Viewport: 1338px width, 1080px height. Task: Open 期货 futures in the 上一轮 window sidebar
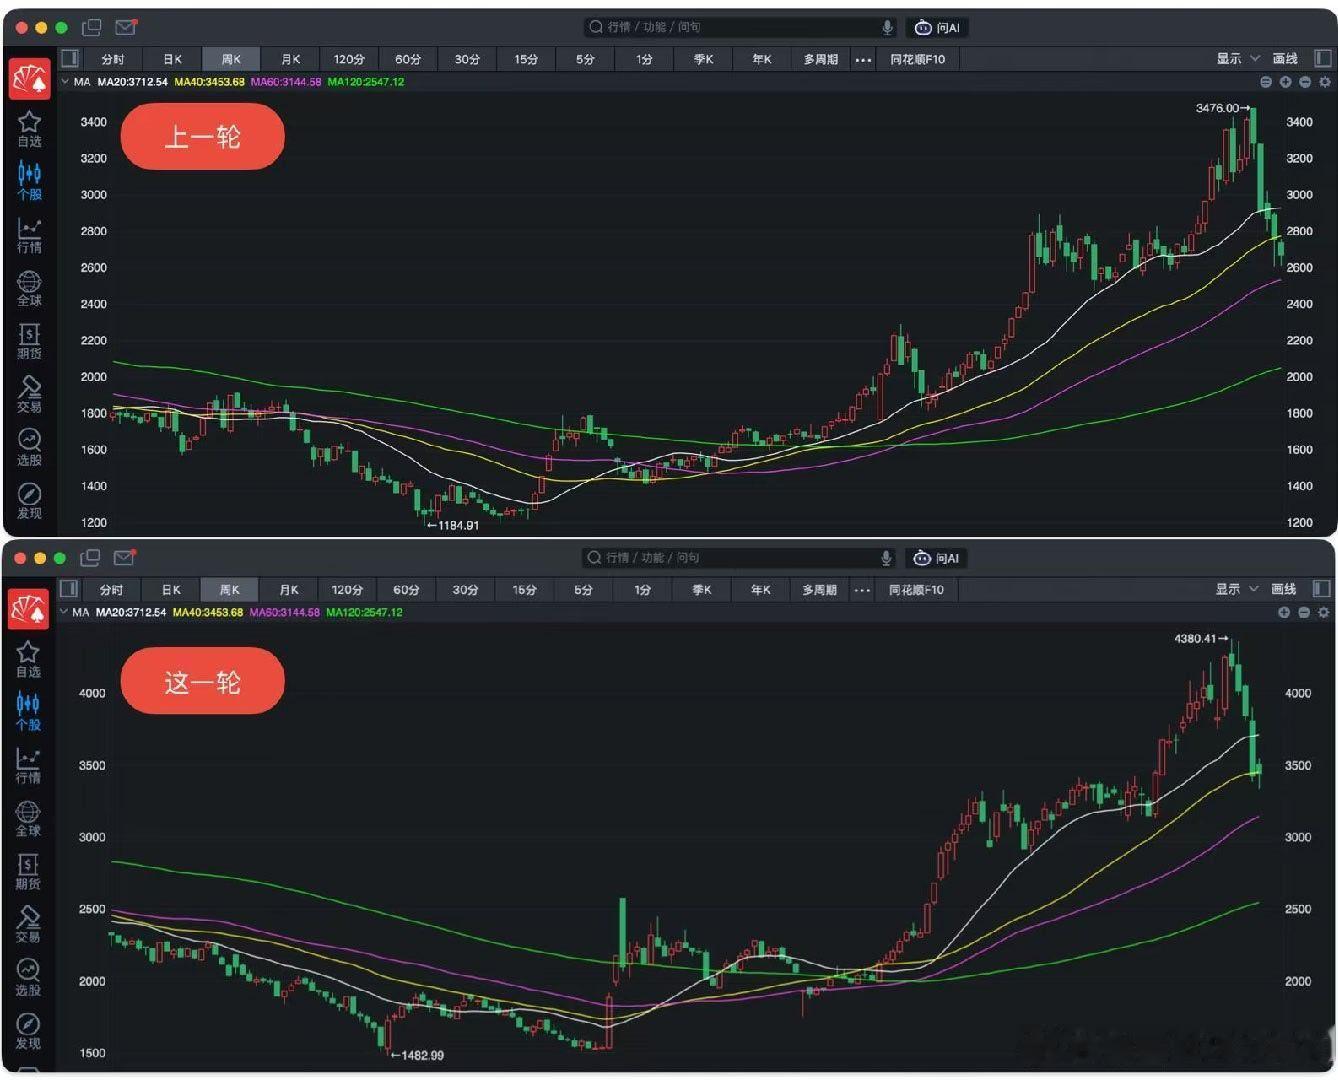pyautogui.click(x=30, y=342)
